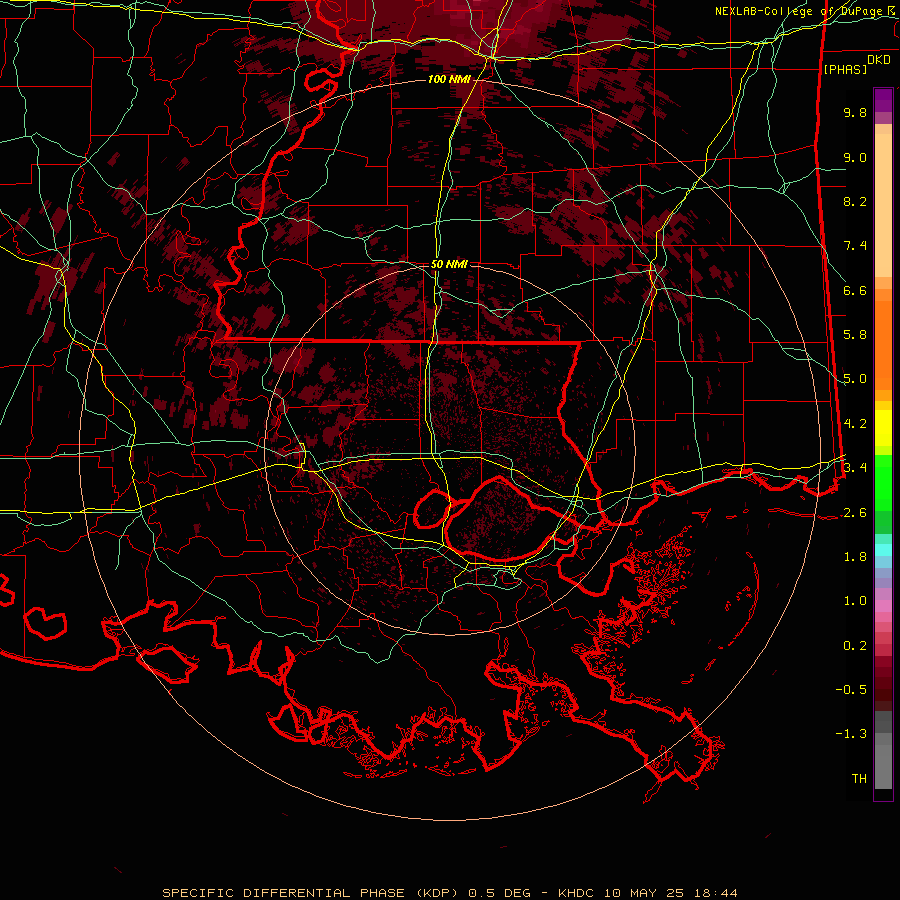This screenshot has height=900, width=900.
Task: Click the Specific Differential Phase footer caption
Action: [x=449, y=893]
